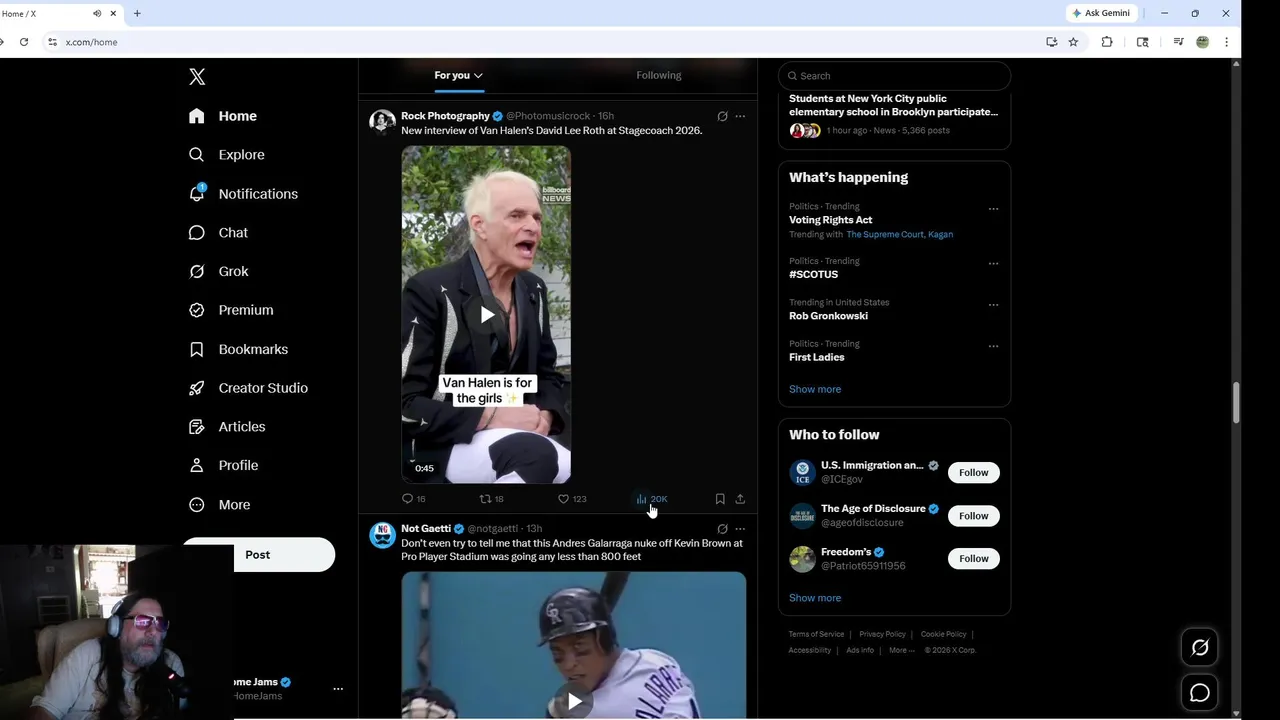Open Privacy Policy link
This screenshot has height=720, width=1280.
[x=882, y=634]
